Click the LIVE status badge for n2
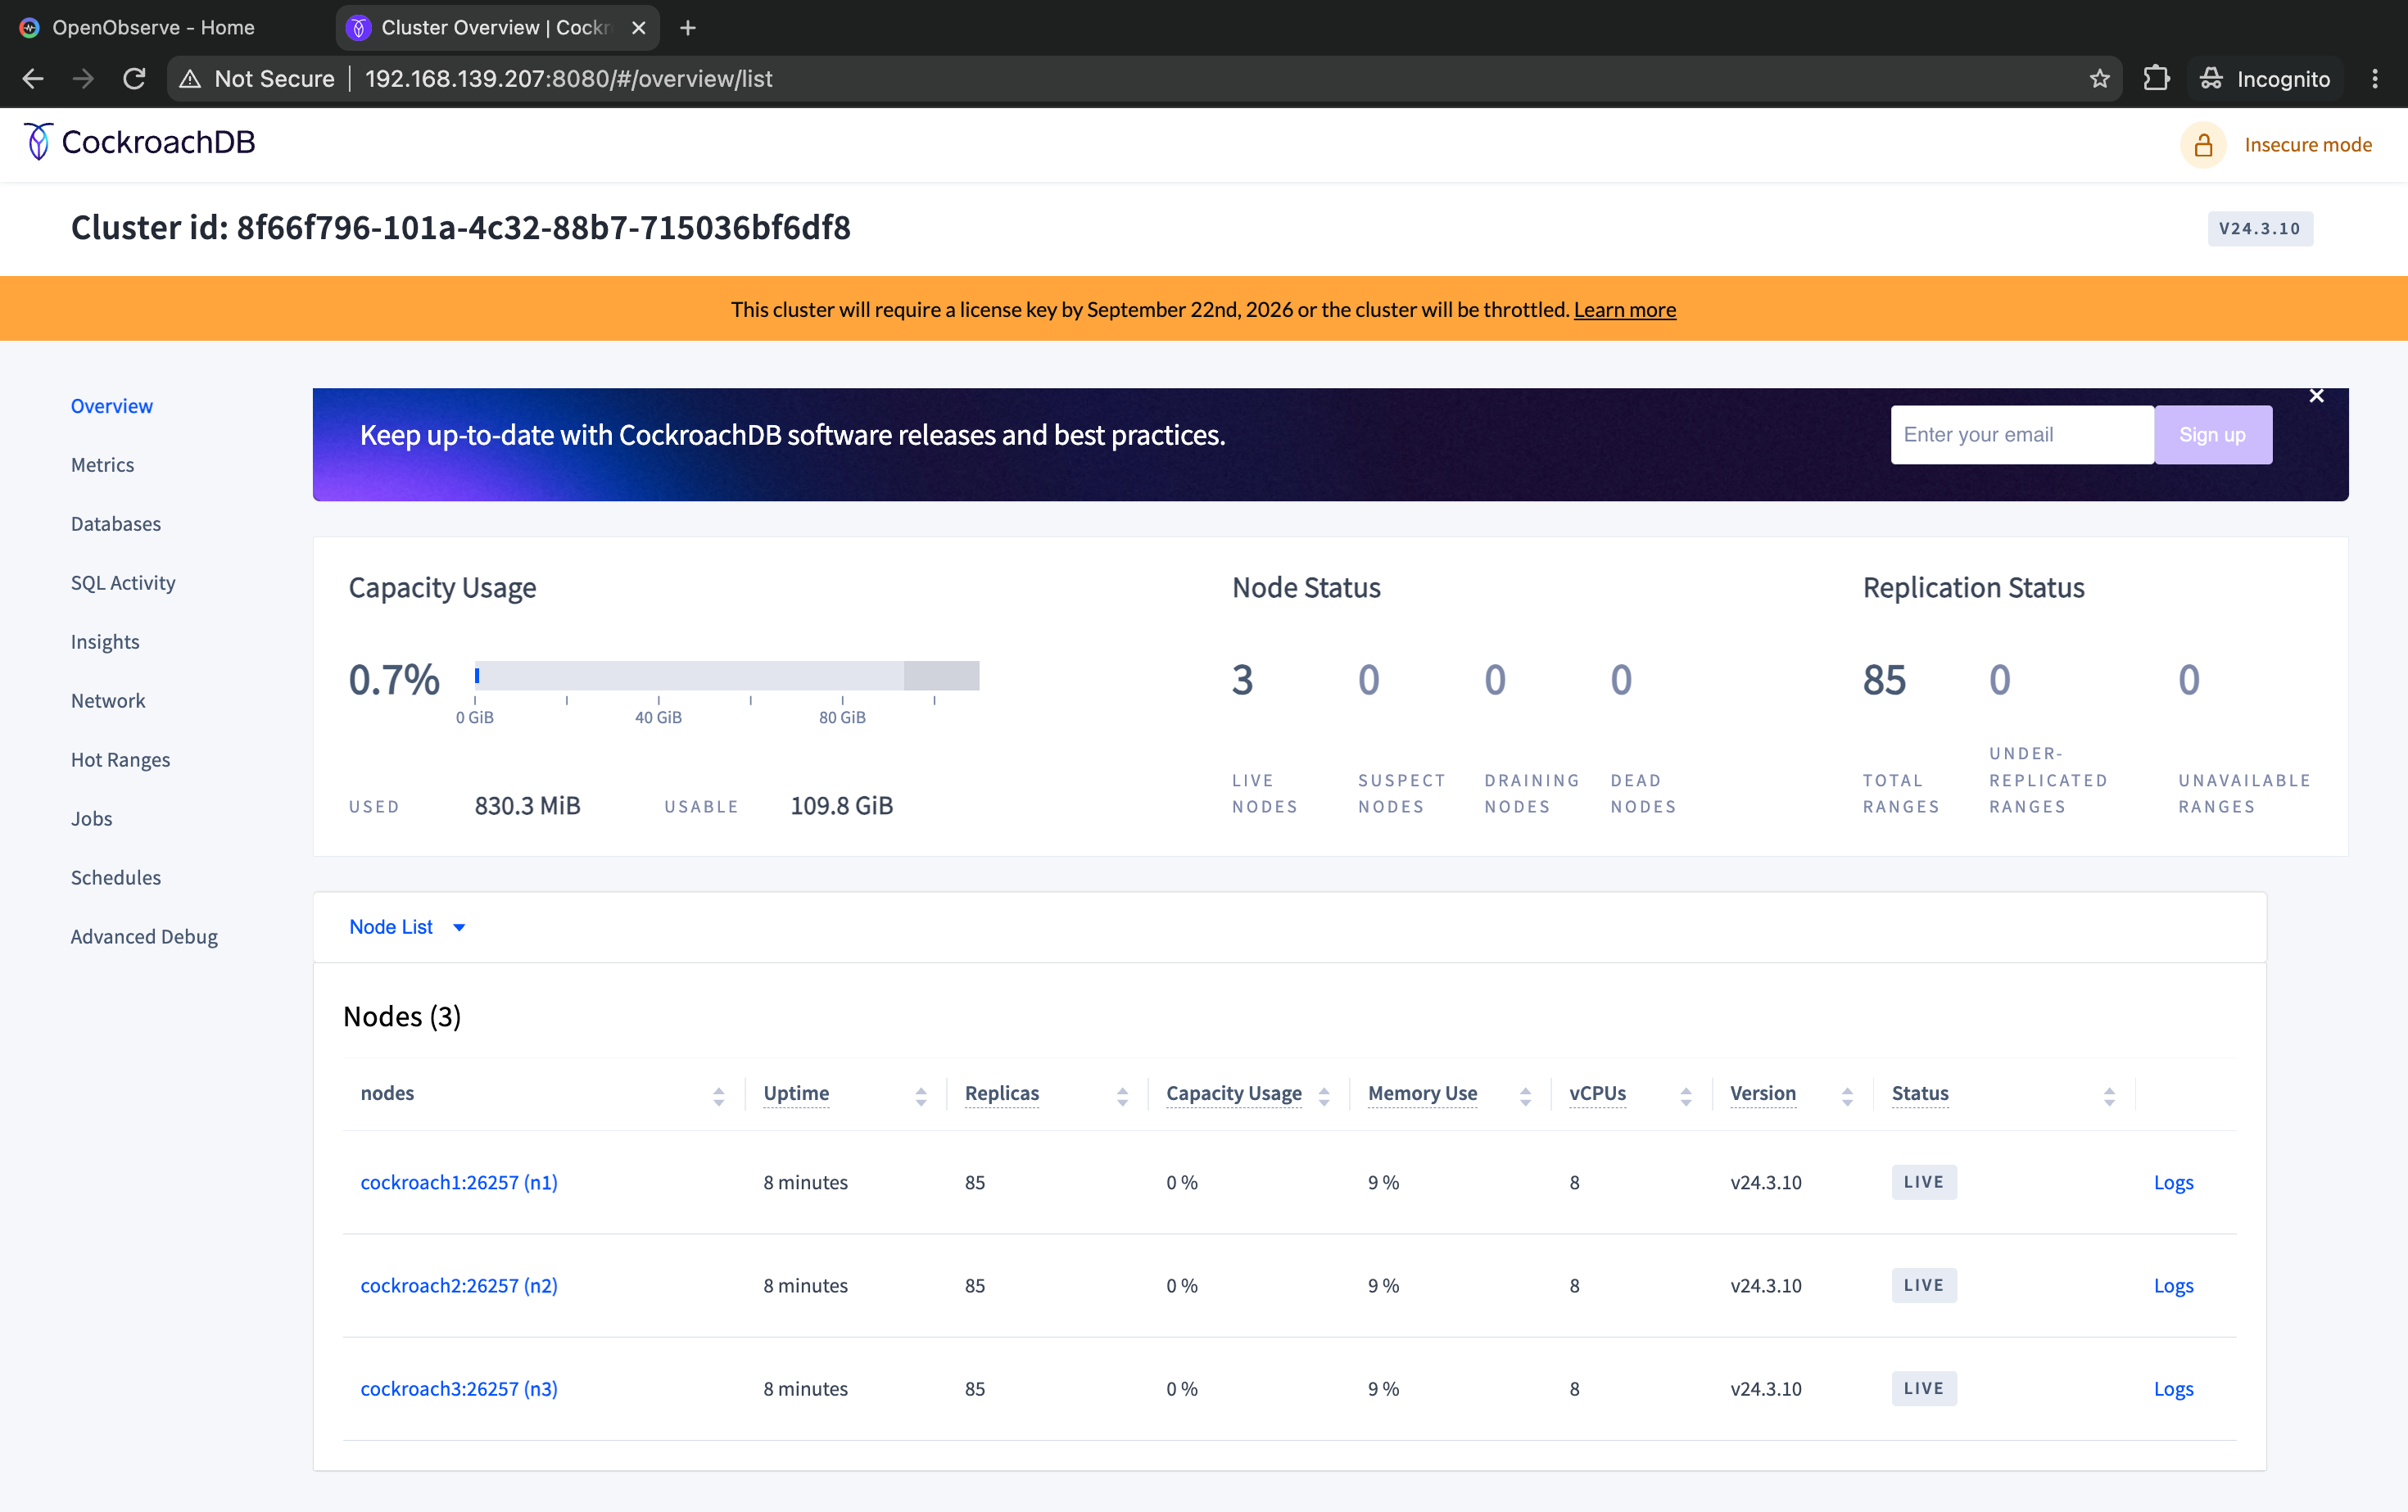 point(1924,1285)
